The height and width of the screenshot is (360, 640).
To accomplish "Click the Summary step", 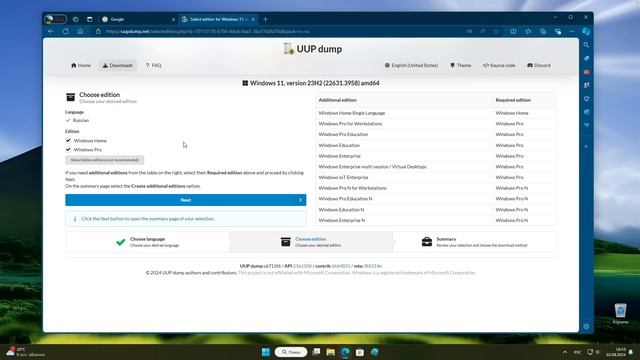I will 474,242.
